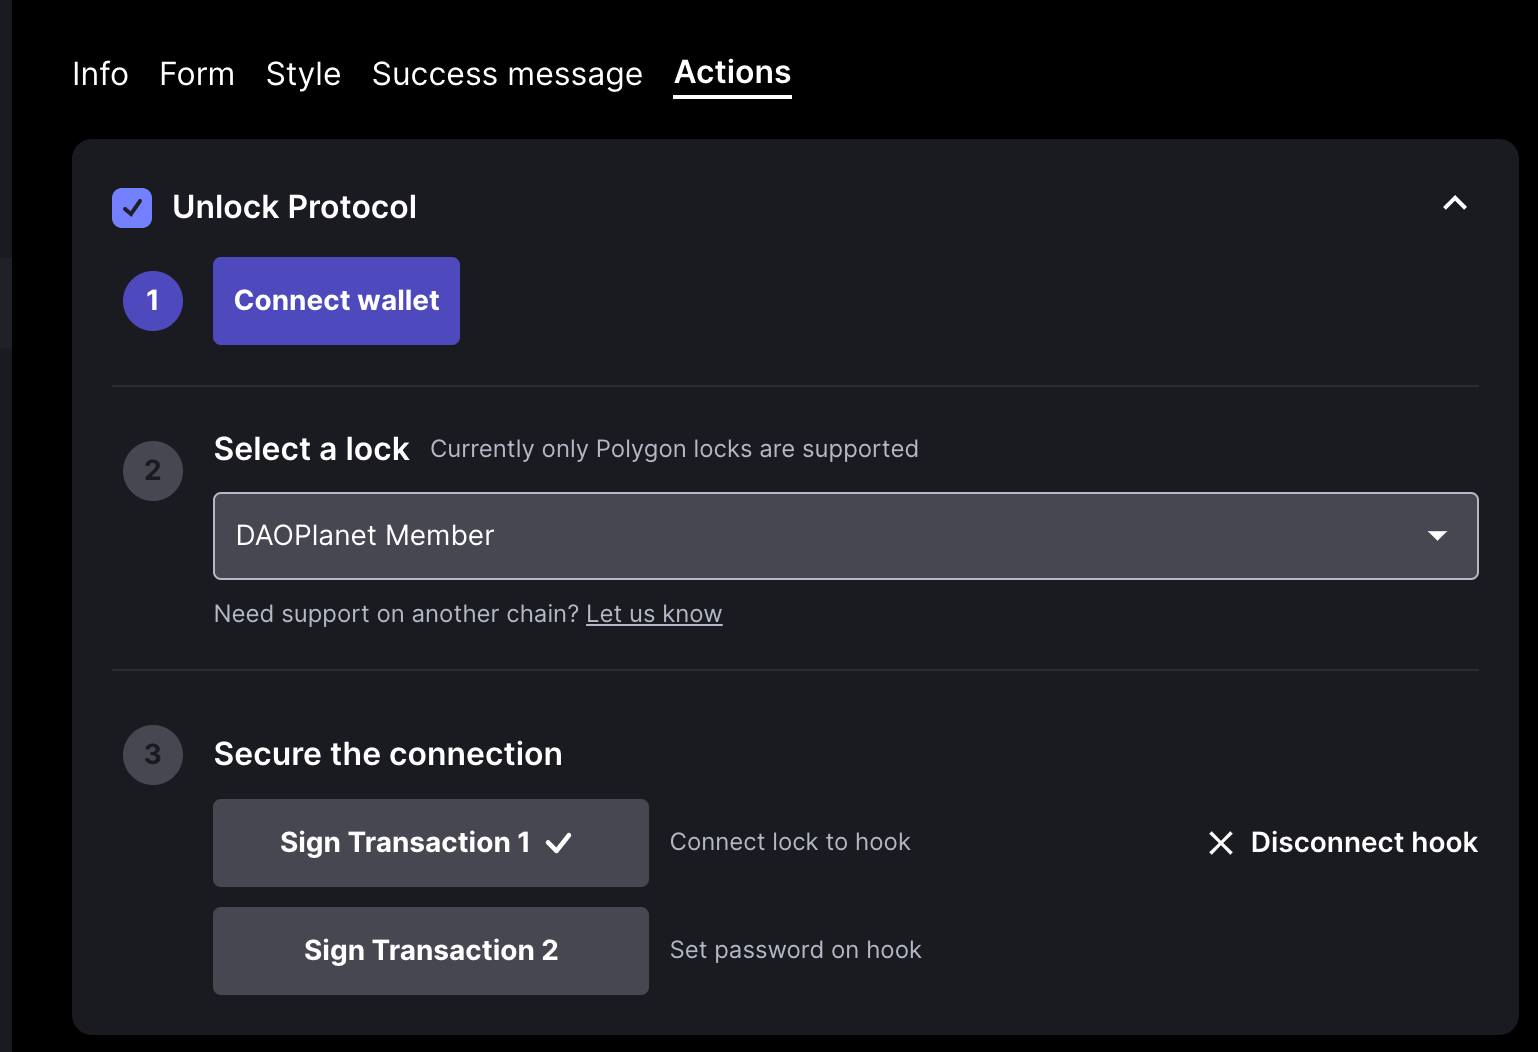Open the Style tab
This screenshot has width=1538, height=1052.
pos(303,74)
